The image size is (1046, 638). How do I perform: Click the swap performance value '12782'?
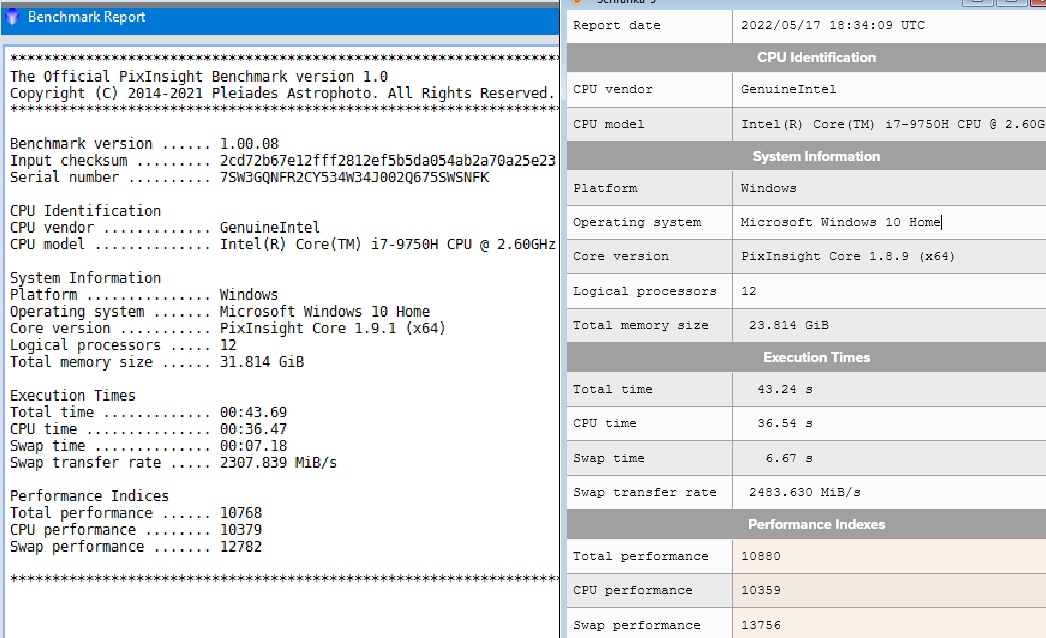coord(241,547)
